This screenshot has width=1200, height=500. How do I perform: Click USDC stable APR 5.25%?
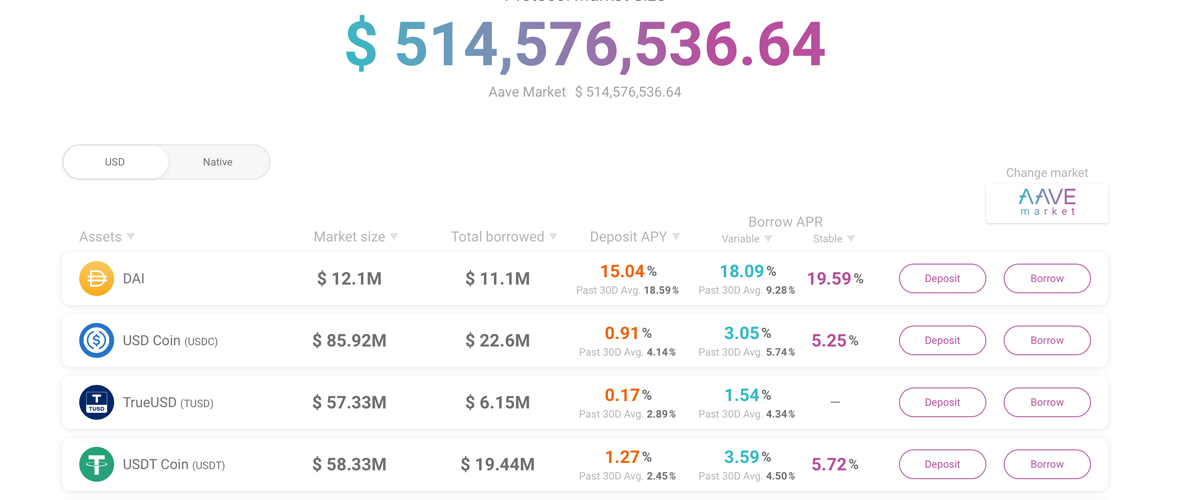[835, 341]
